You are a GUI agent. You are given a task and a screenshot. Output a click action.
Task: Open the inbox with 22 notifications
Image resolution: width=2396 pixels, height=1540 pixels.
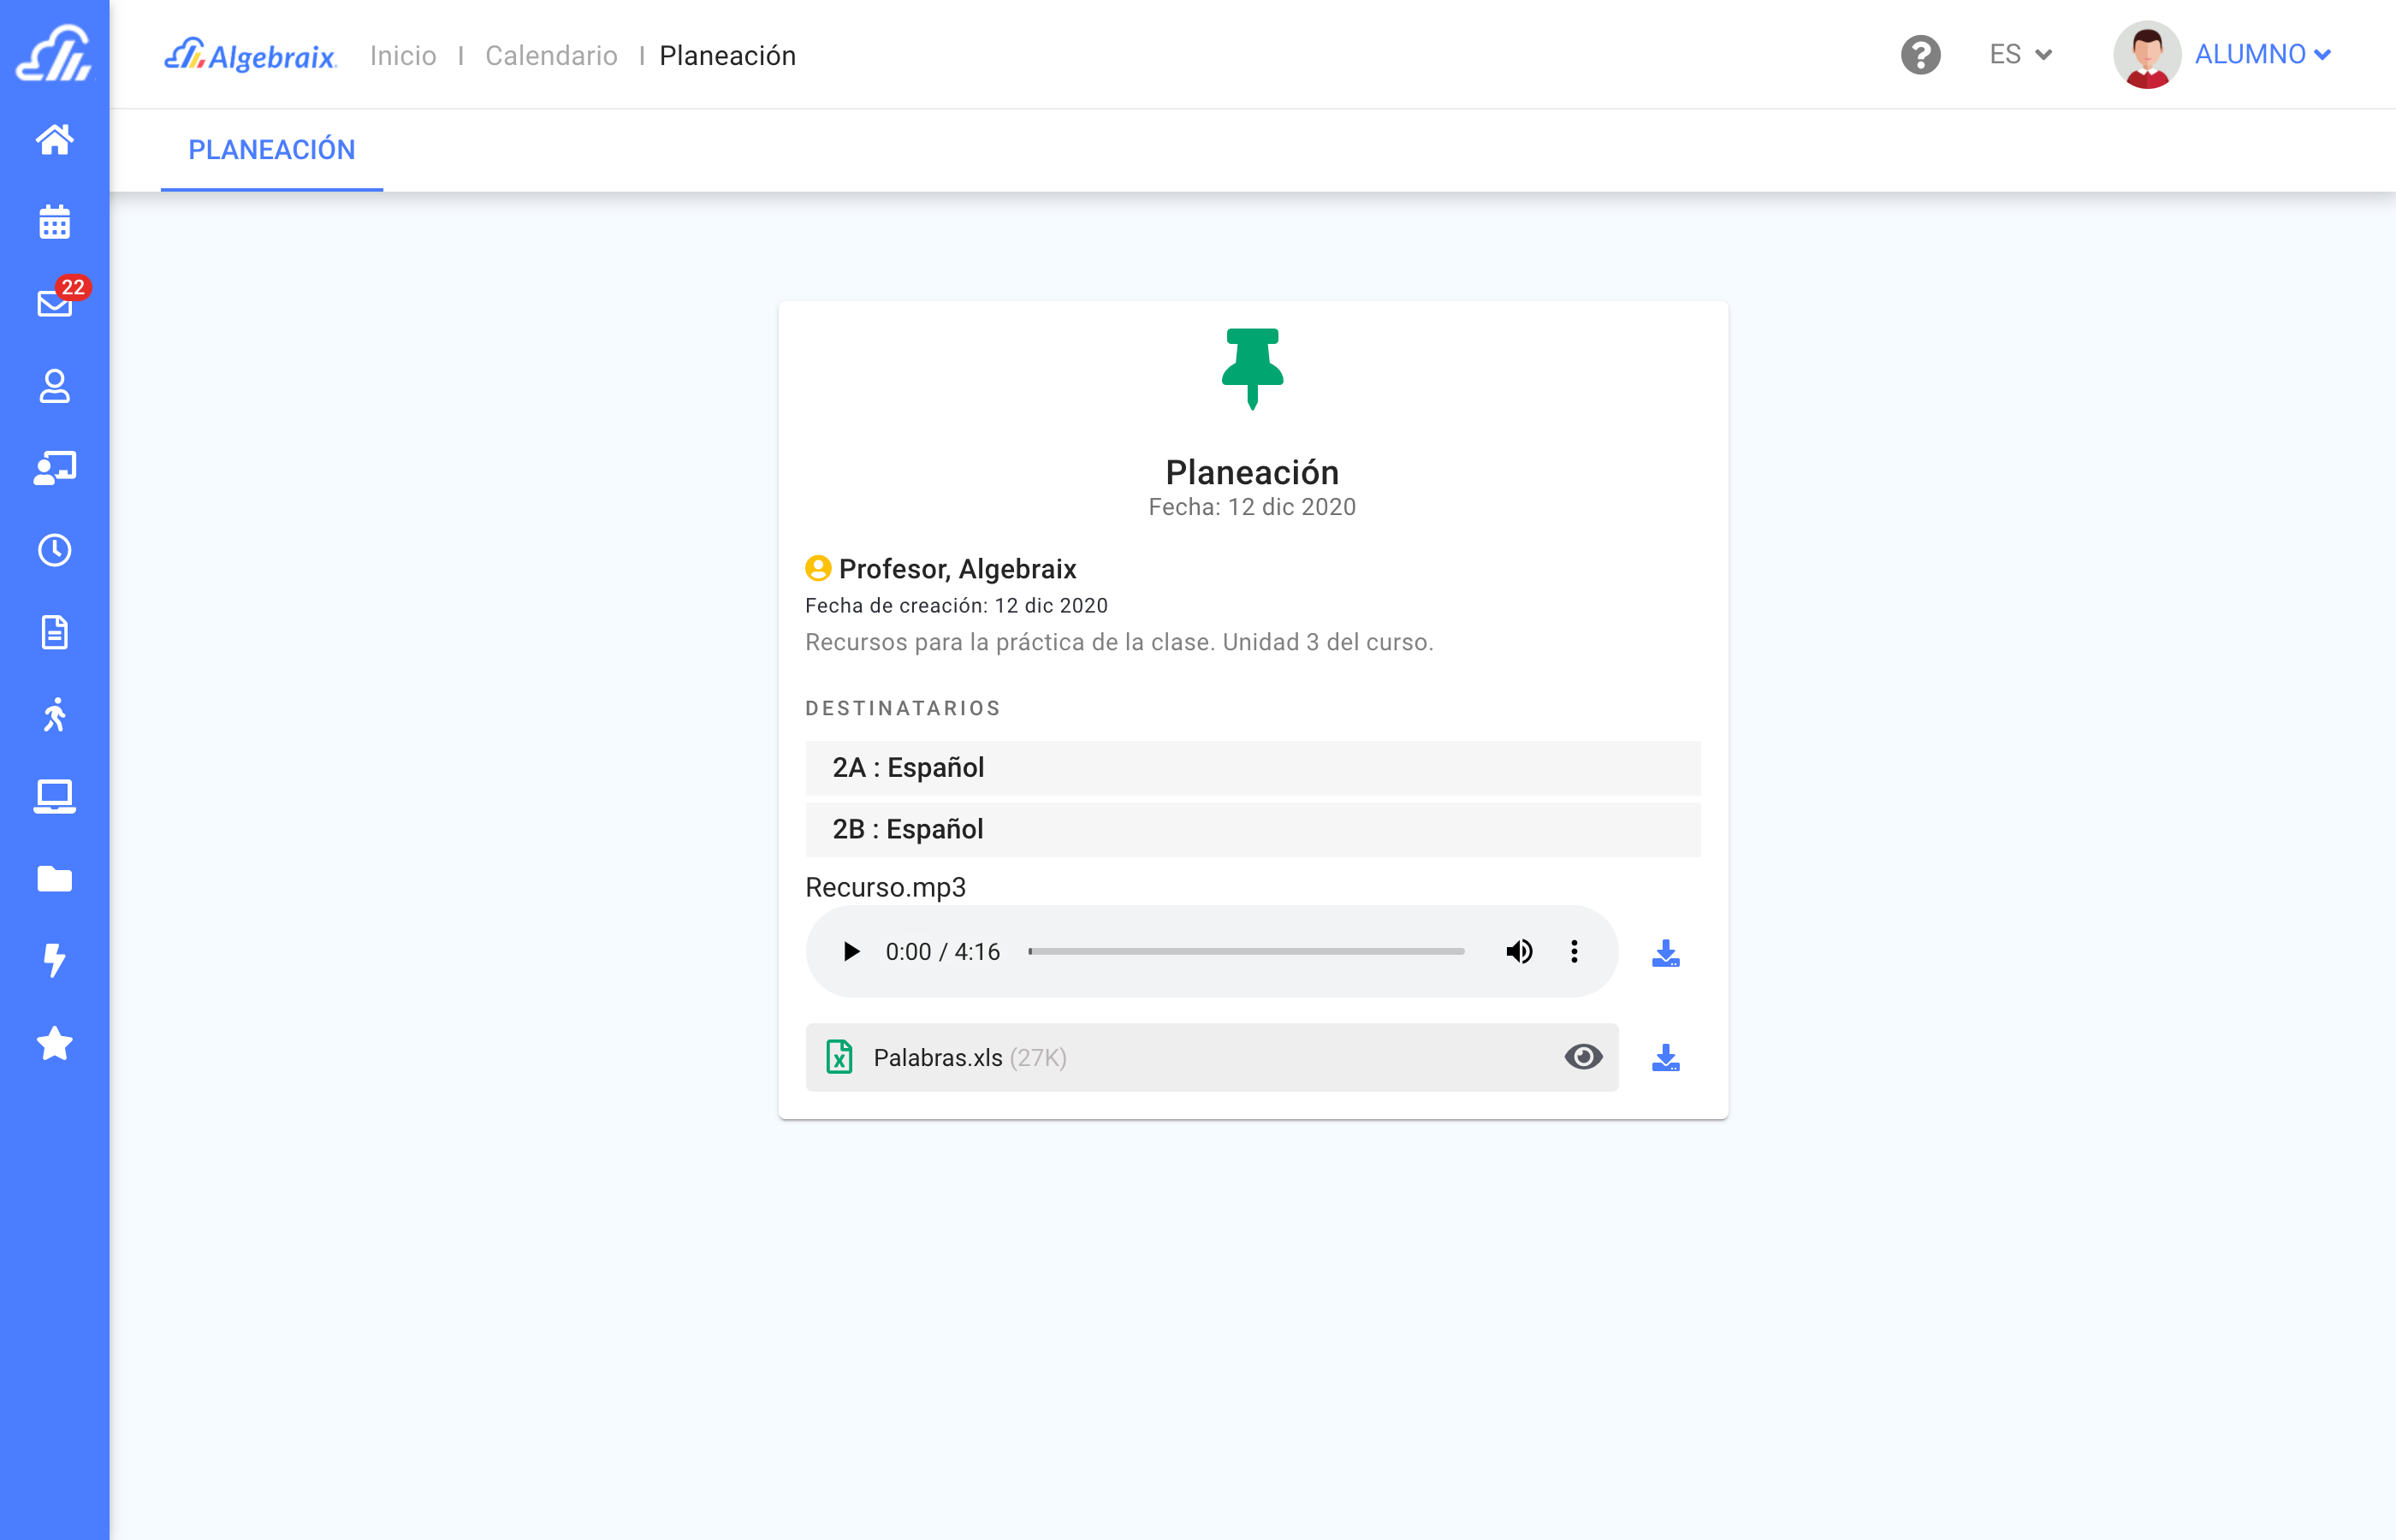coord(54,303)
